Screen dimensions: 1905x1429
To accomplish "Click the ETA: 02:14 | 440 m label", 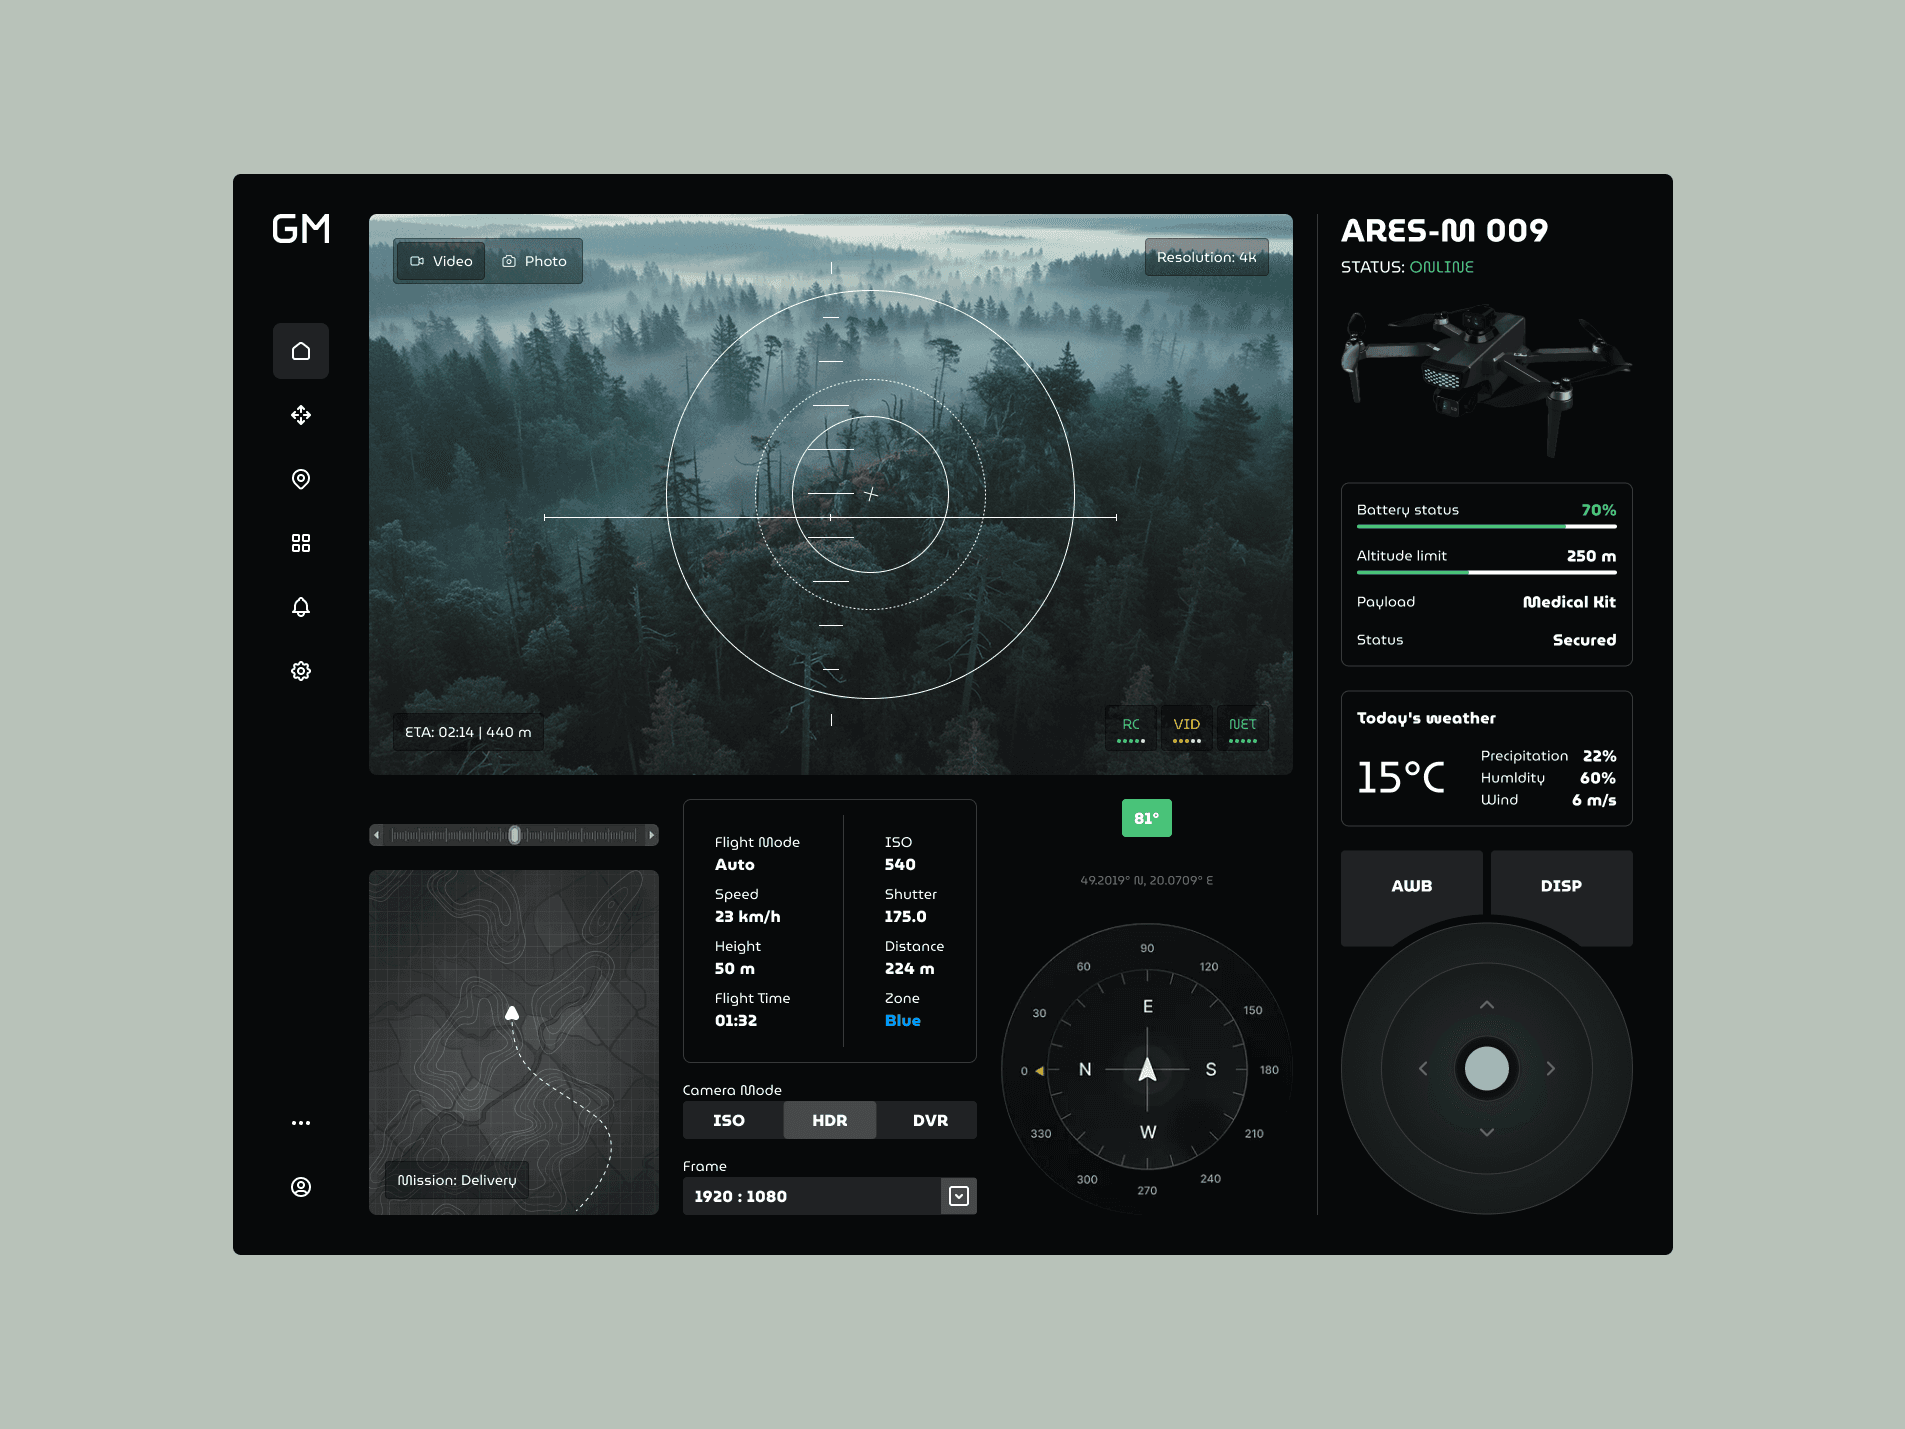I will coord(468,732).
